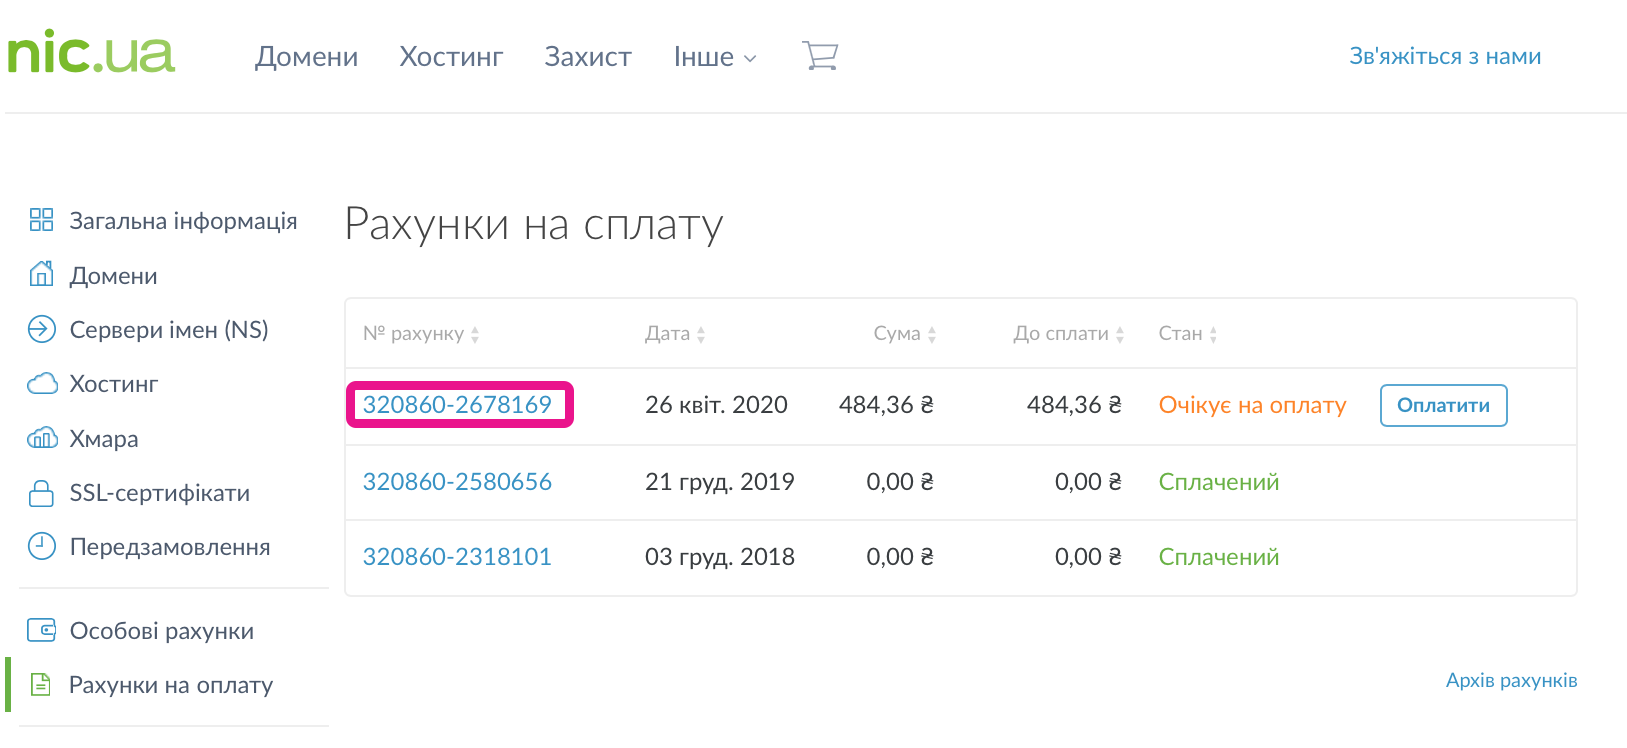Viewport: 1627px width, 748px height.
Task: Click the Хмара cloud icon
Action: 41,438
